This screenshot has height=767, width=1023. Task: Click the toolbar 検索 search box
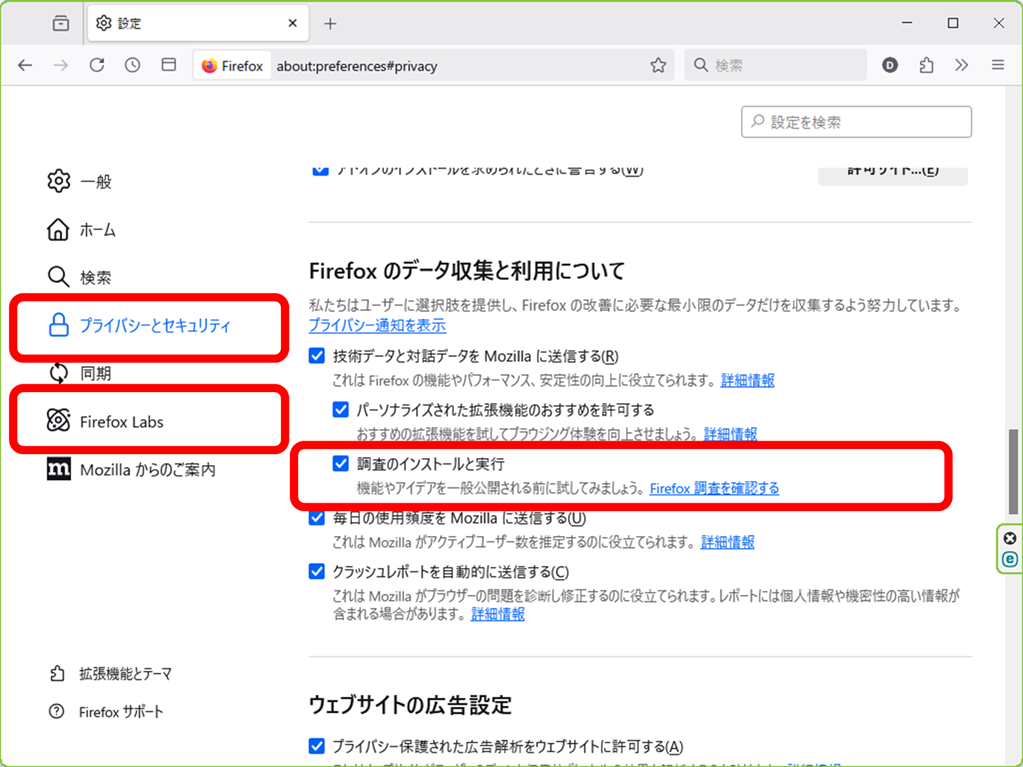tap(775, 65)
